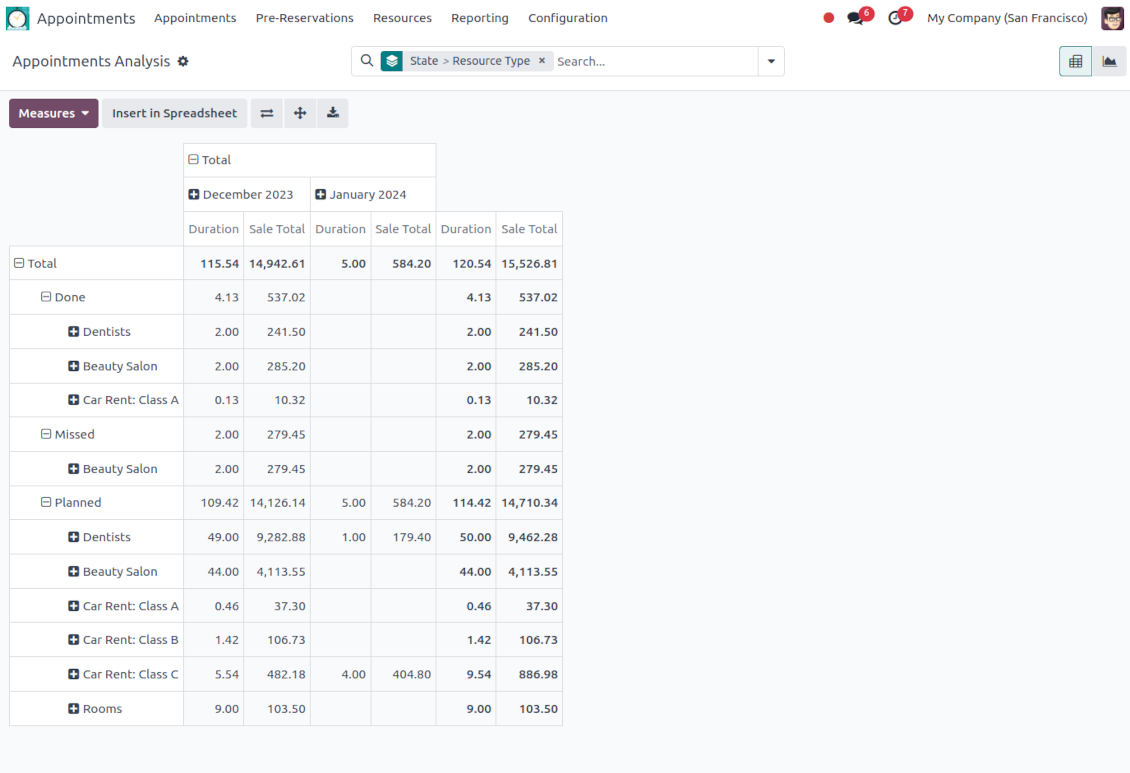Click the 4,113.55 December Beauty Salon cell
Viewport: 1130px width, 773px height.
[x=277, y=571]
